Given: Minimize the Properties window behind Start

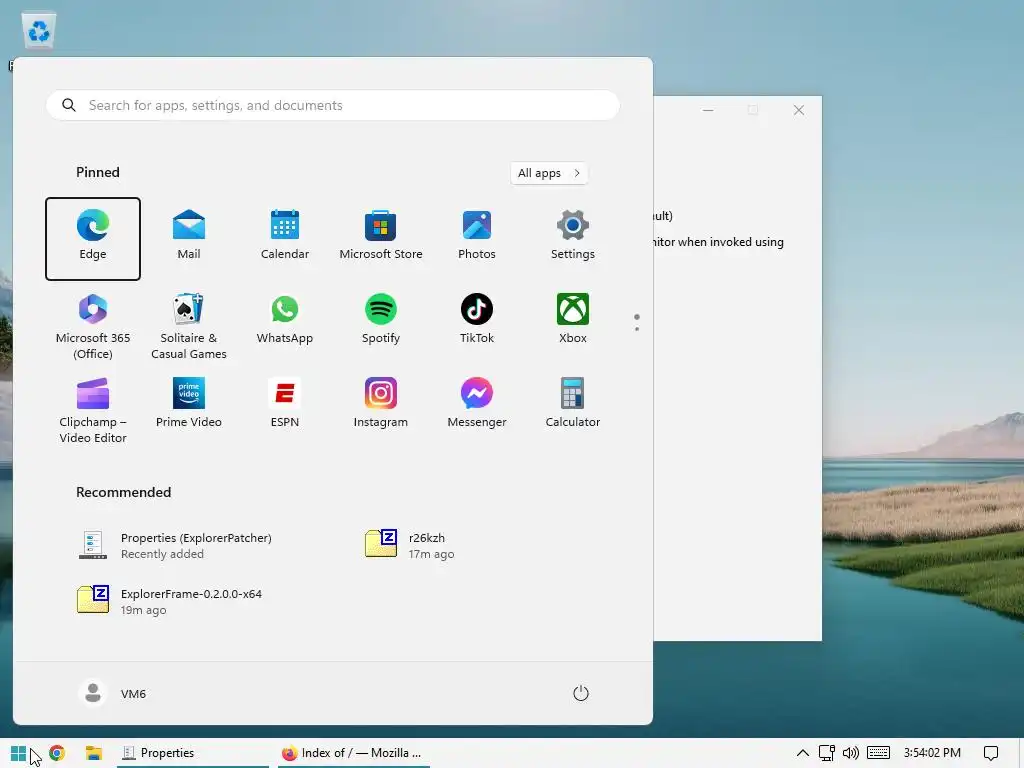Looking at the screenshot, I should 708,110.
